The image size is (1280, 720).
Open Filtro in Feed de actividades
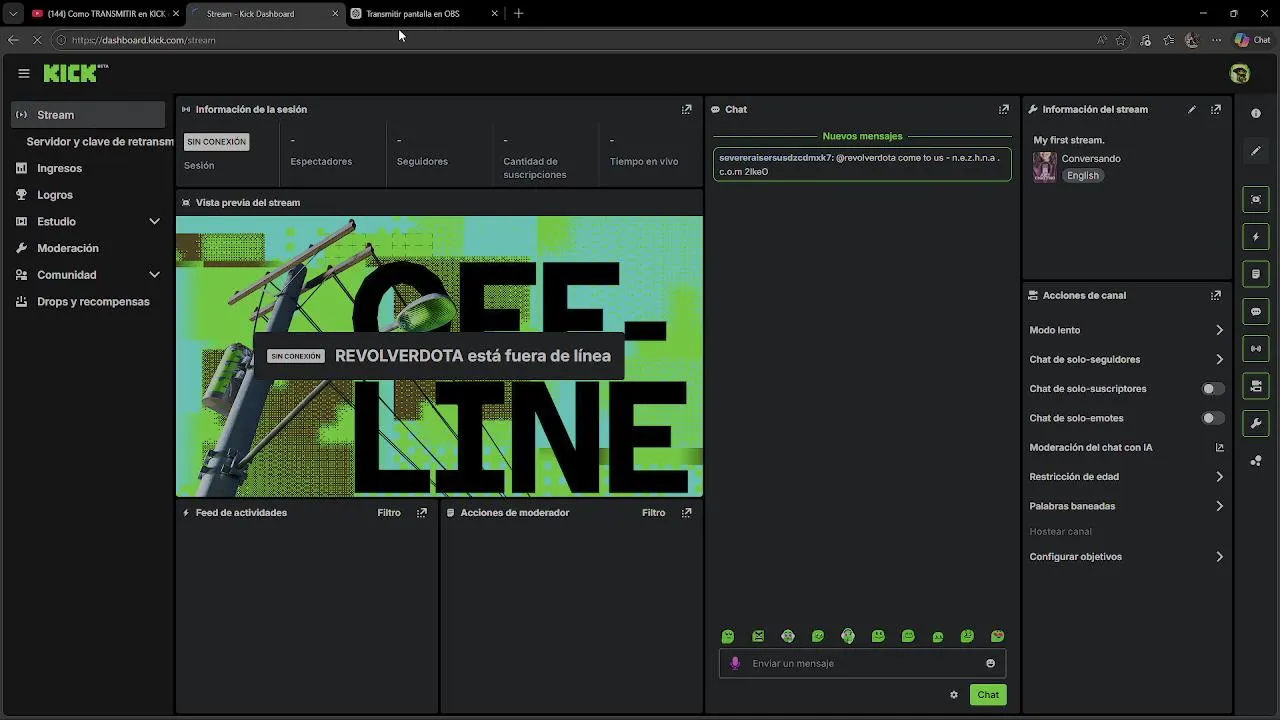point(389,512)
